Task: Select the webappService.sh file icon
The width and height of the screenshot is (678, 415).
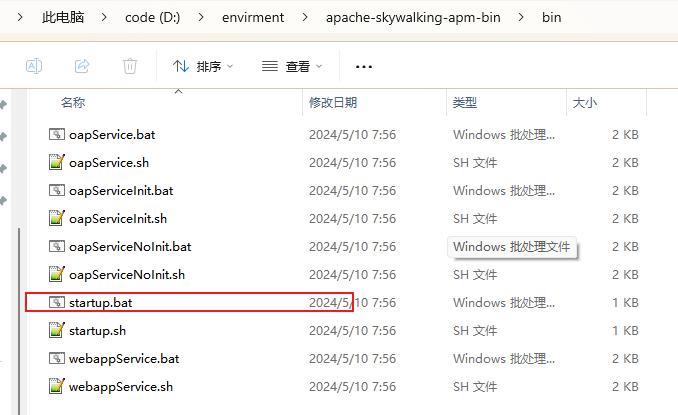Action: tap(57, 386)
